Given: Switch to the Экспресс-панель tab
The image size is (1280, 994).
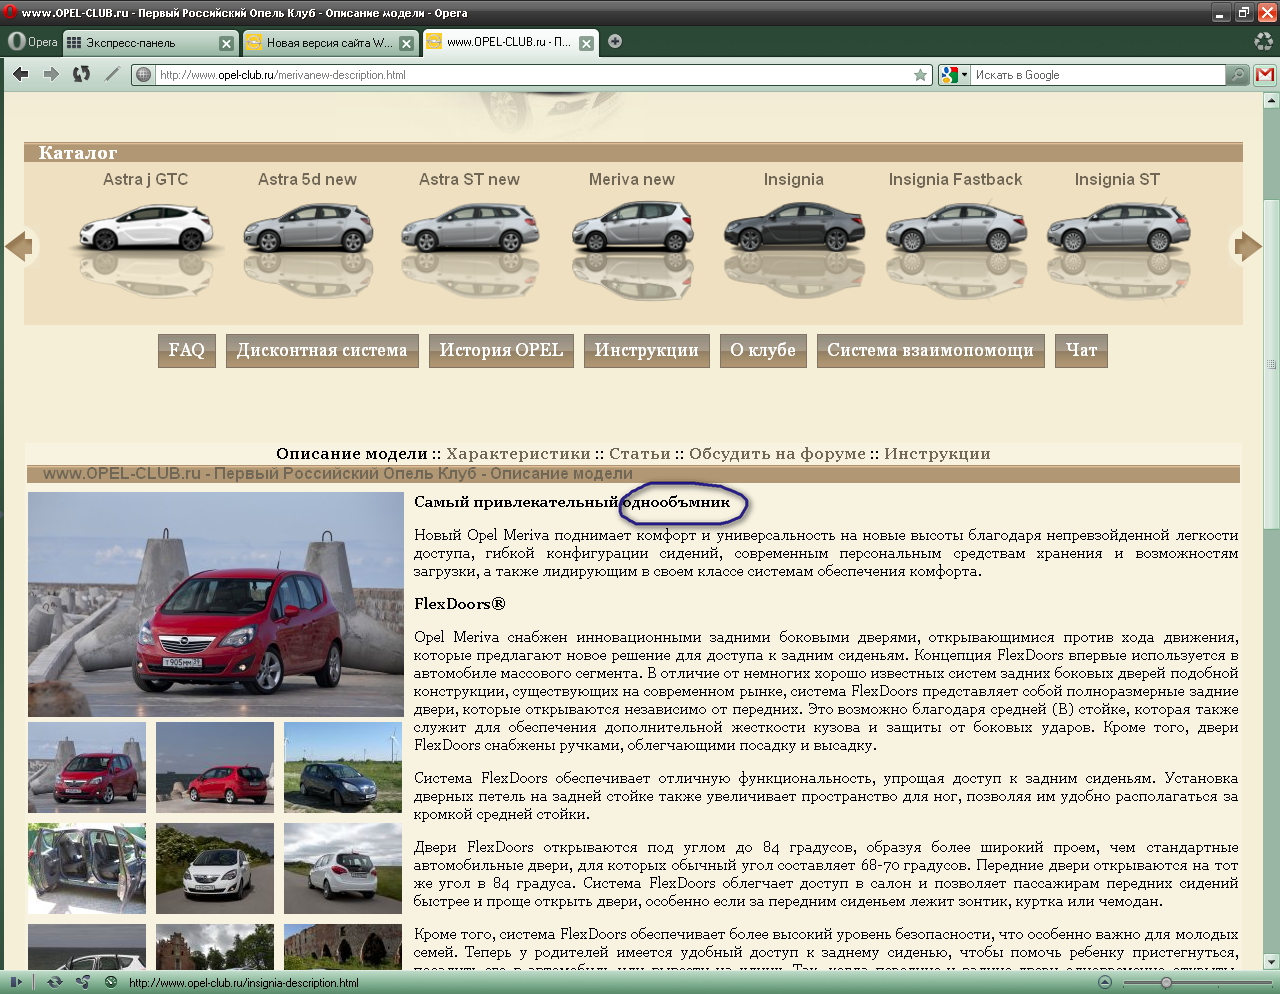Looking at the screenshot, I should [x=140, y=43].
